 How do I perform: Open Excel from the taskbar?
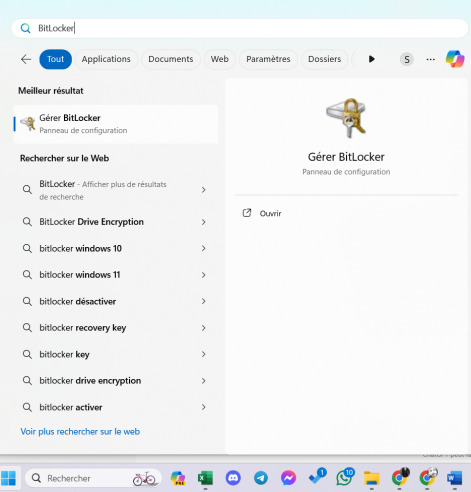[x=205, y=478]
